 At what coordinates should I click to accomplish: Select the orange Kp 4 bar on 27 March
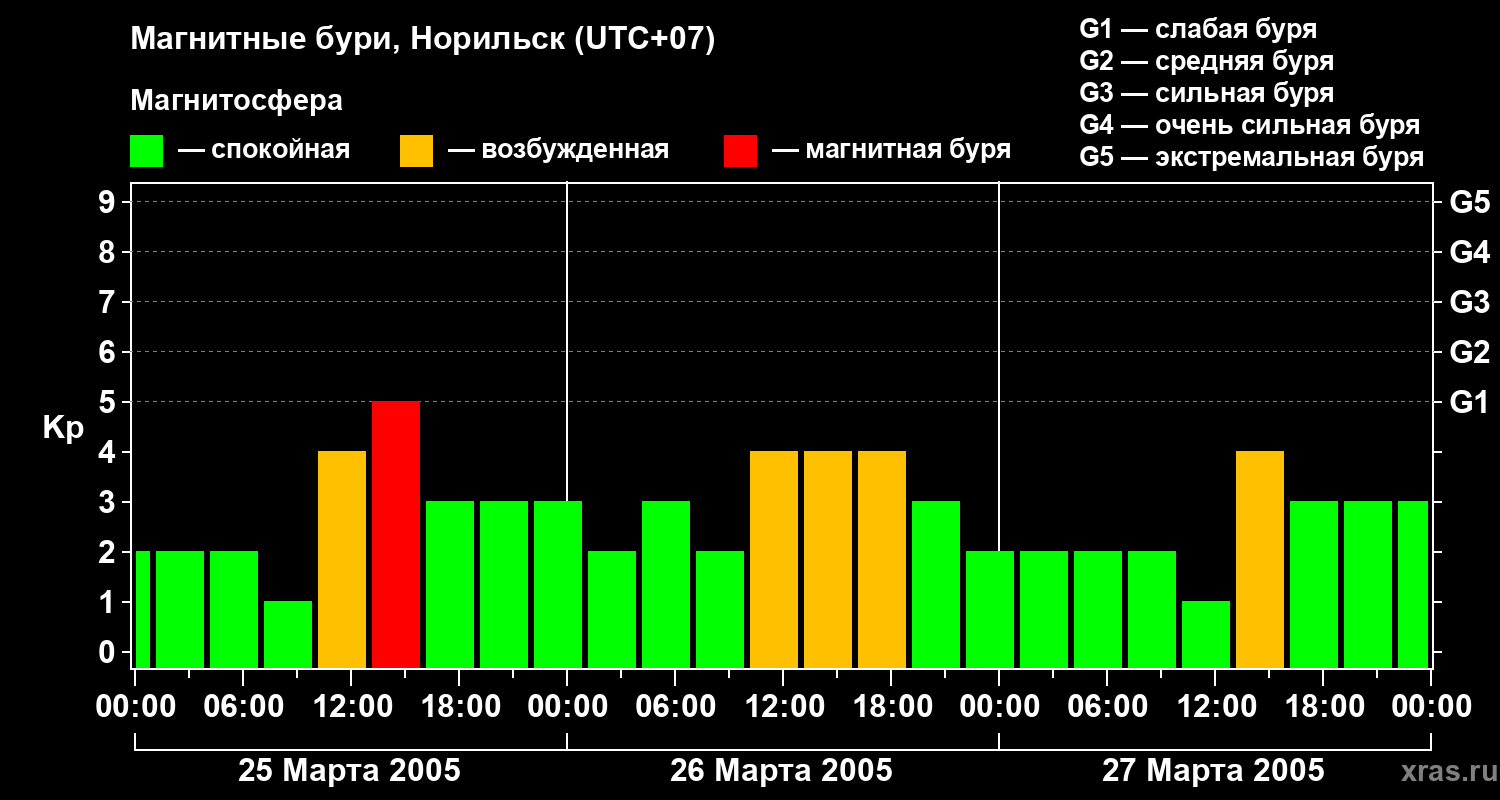(x=1260, y=560)
